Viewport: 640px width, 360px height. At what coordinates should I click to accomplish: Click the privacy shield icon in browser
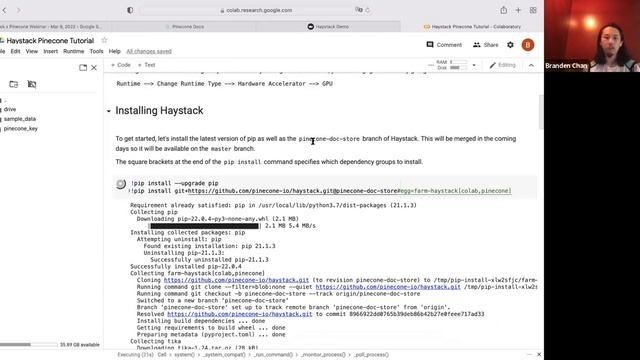pos(130,10)
